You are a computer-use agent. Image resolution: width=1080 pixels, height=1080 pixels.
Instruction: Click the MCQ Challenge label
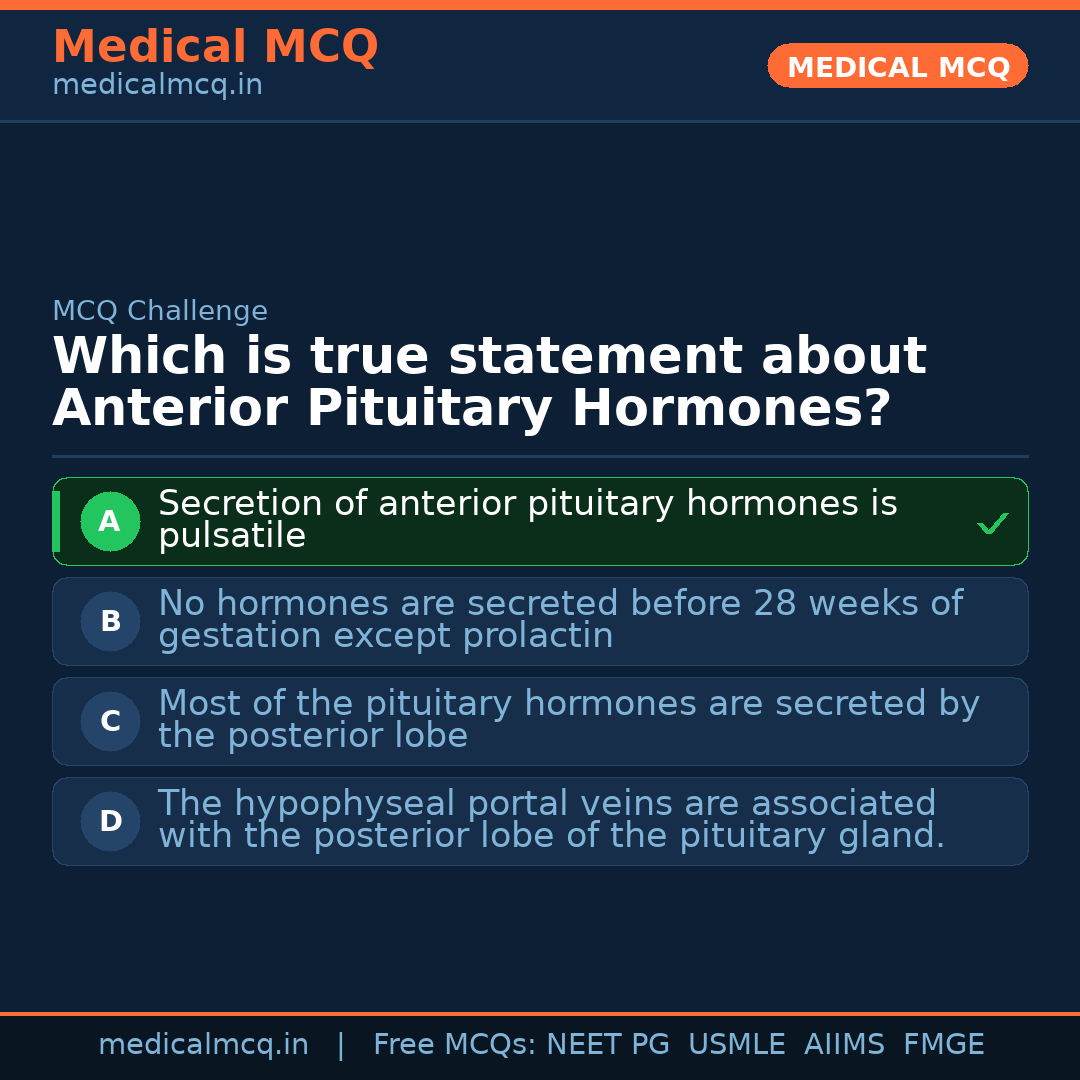pyautogui.click(x=160, y=311)
